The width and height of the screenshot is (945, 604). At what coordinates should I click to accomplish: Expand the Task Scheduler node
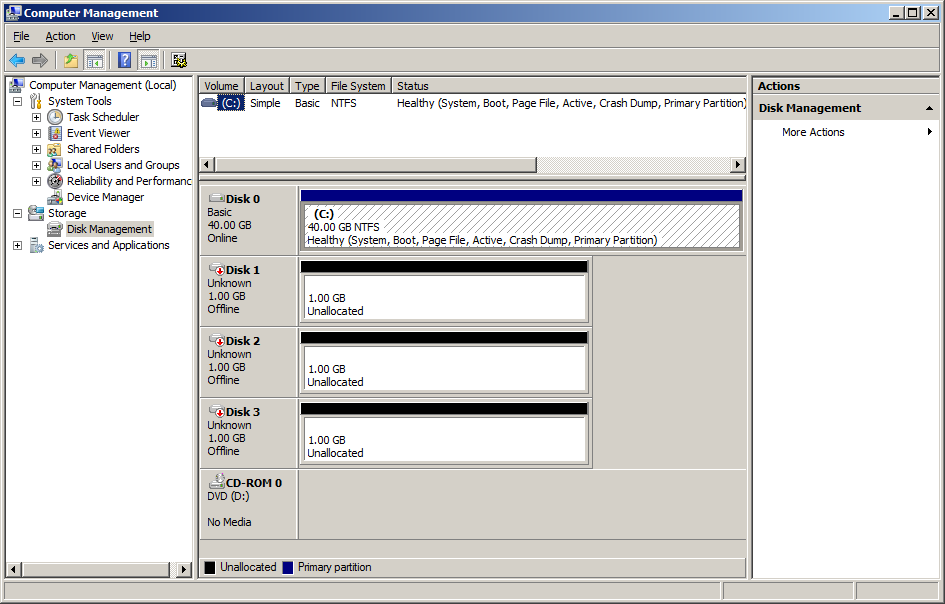(x=36, y=117)
